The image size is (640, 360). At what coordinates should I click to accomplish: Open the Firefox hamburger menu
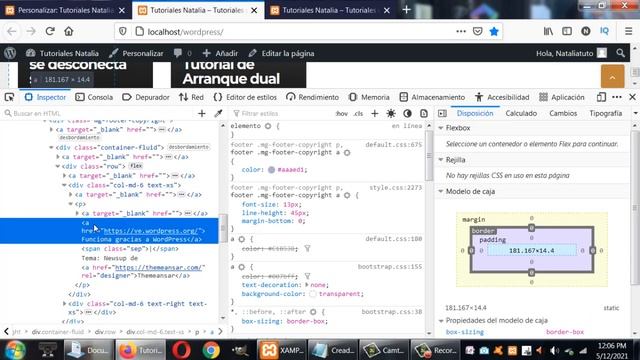pos(629,31)
